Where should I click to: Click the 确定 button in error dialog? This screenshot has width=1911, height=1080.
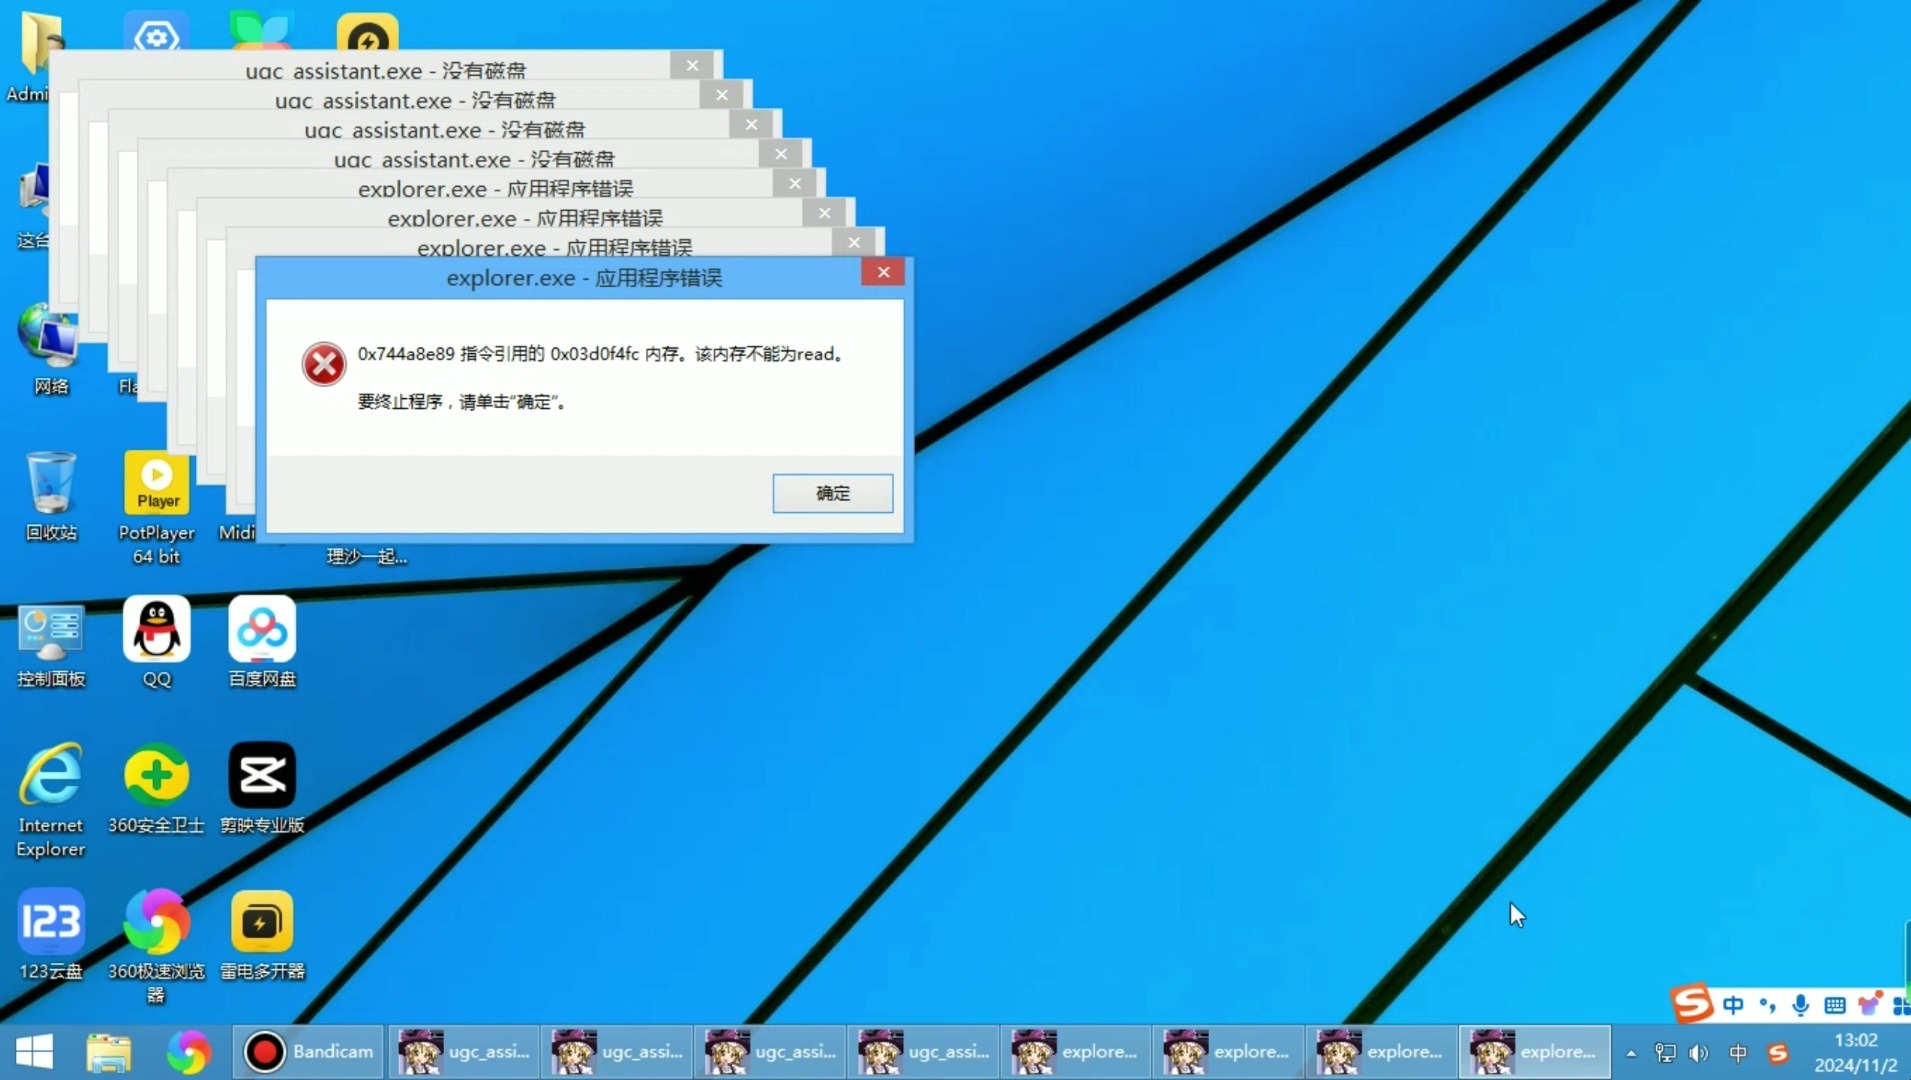click(832, 493)
